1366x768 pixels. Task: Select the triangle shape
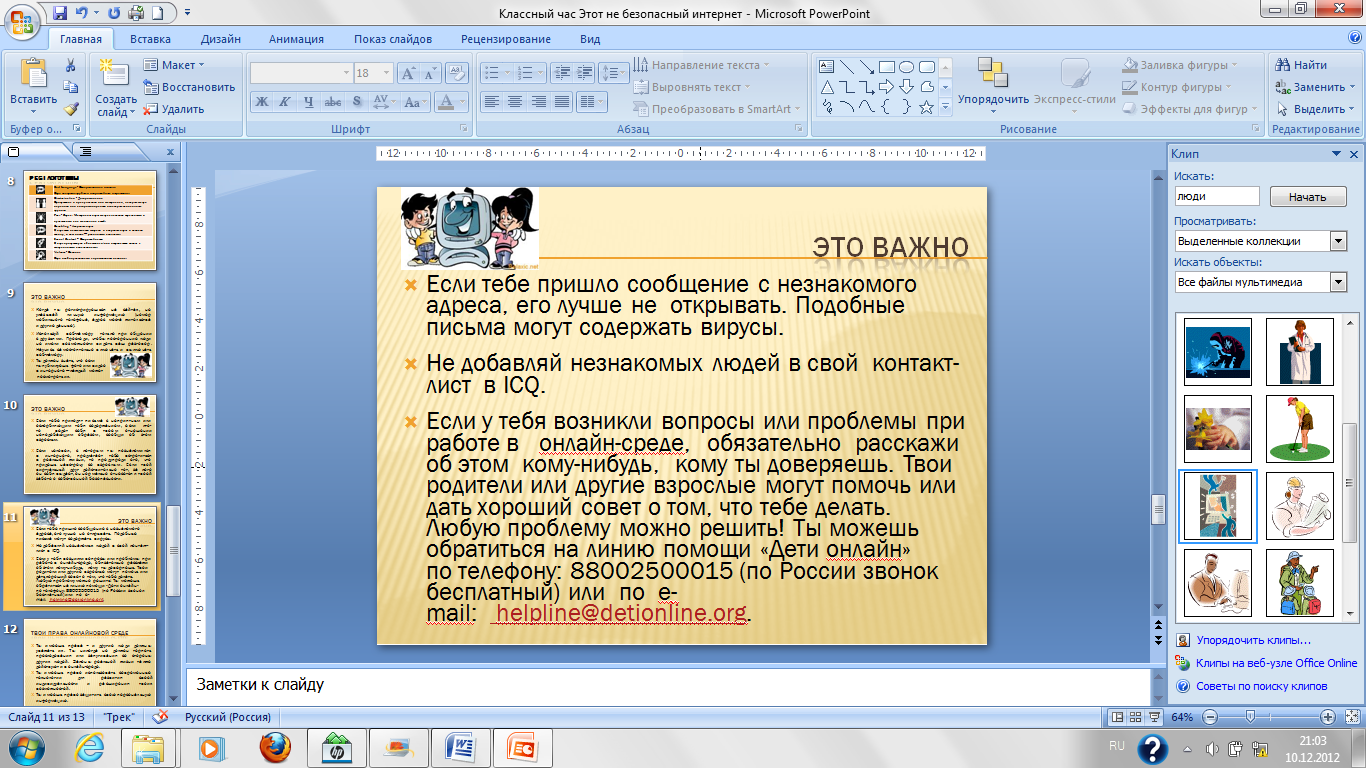827,87
